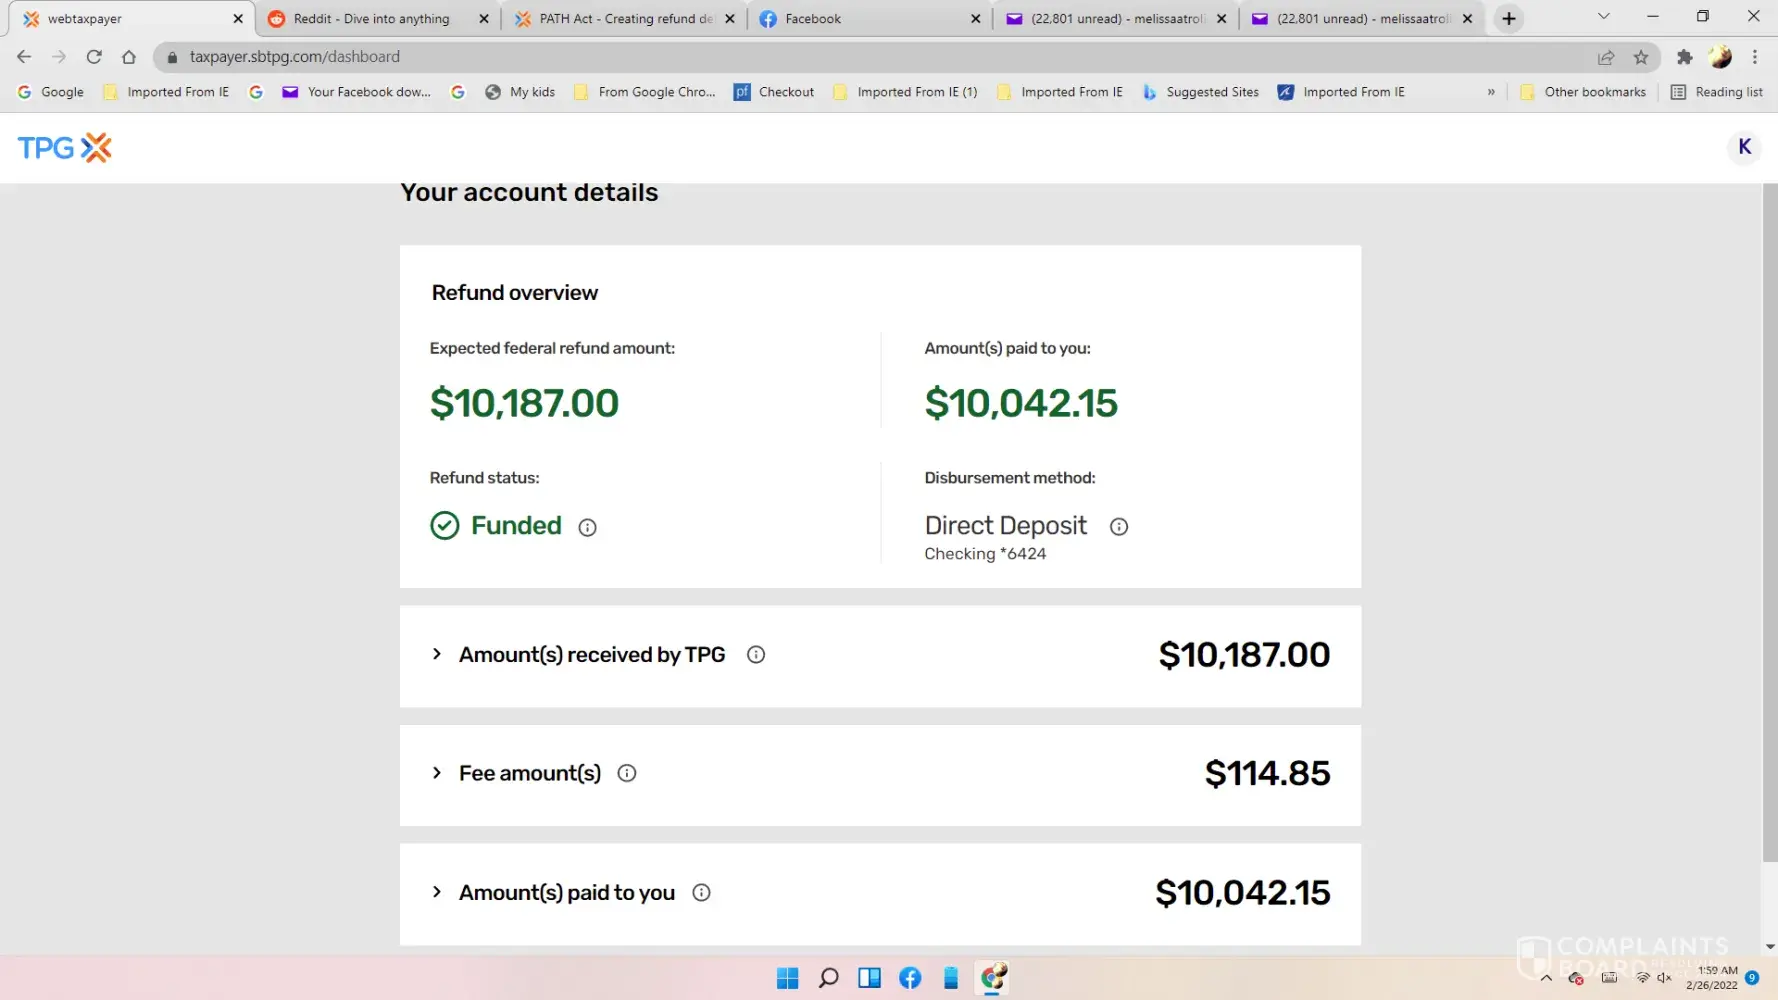Viewport: 1778px width, 1000px height.
Task: Open the Windows Start menu
Action: point(787,978)
